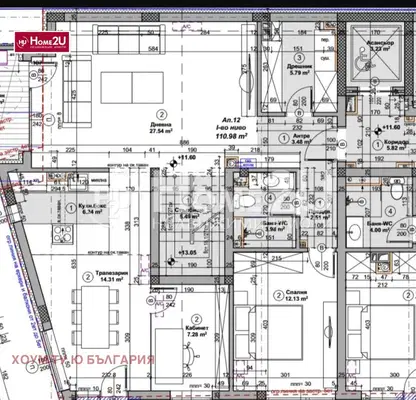
Task: Click the ХОУМ ТУ Ю БЪЛГАРИЯ watermark text
Action: click(83, 360)
